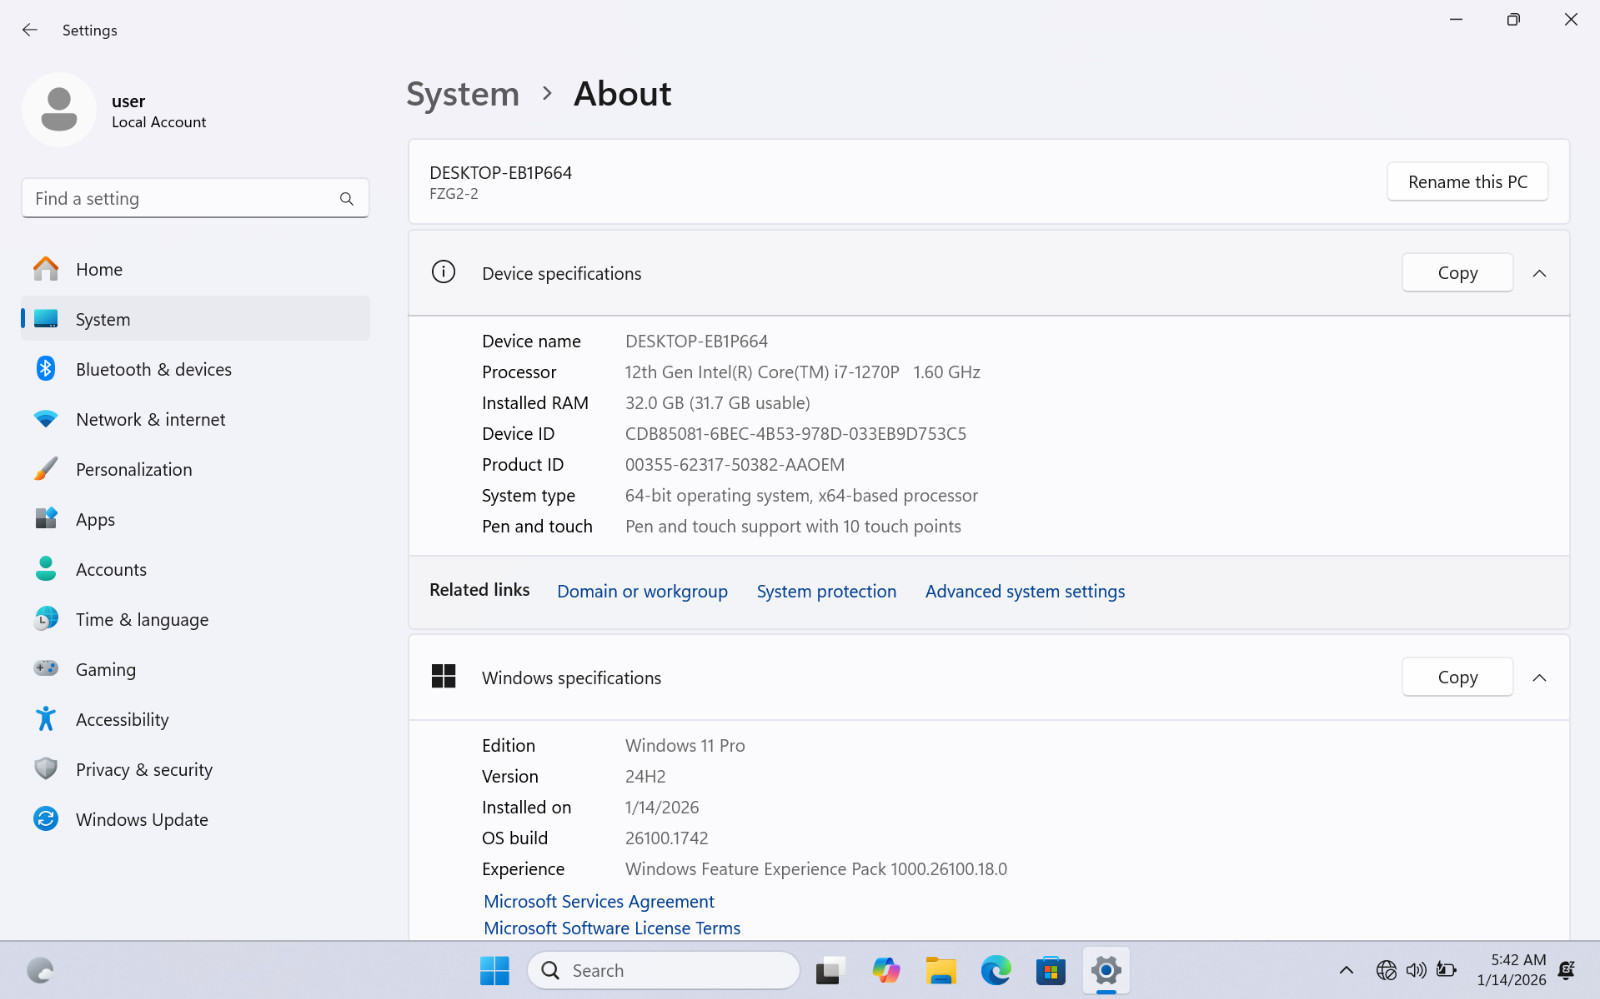Open File Explorer from taskbar
Screen dimensions: 1600x999
pyautogui.click(x=940, y=970)
